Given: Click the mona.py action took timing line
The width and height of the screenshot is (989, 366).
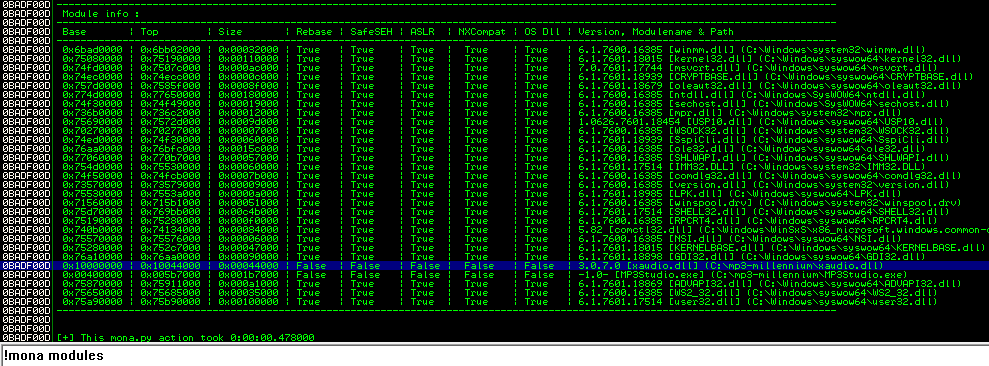Looking at the screenshot, I should 494,338.
